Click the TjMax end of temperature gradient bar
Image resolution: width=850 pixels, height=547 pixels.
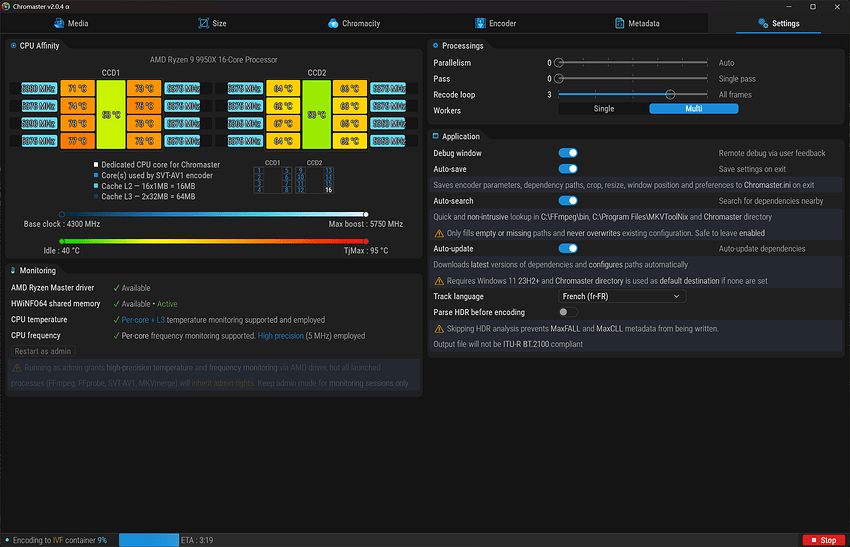click(x=366, y=241)
